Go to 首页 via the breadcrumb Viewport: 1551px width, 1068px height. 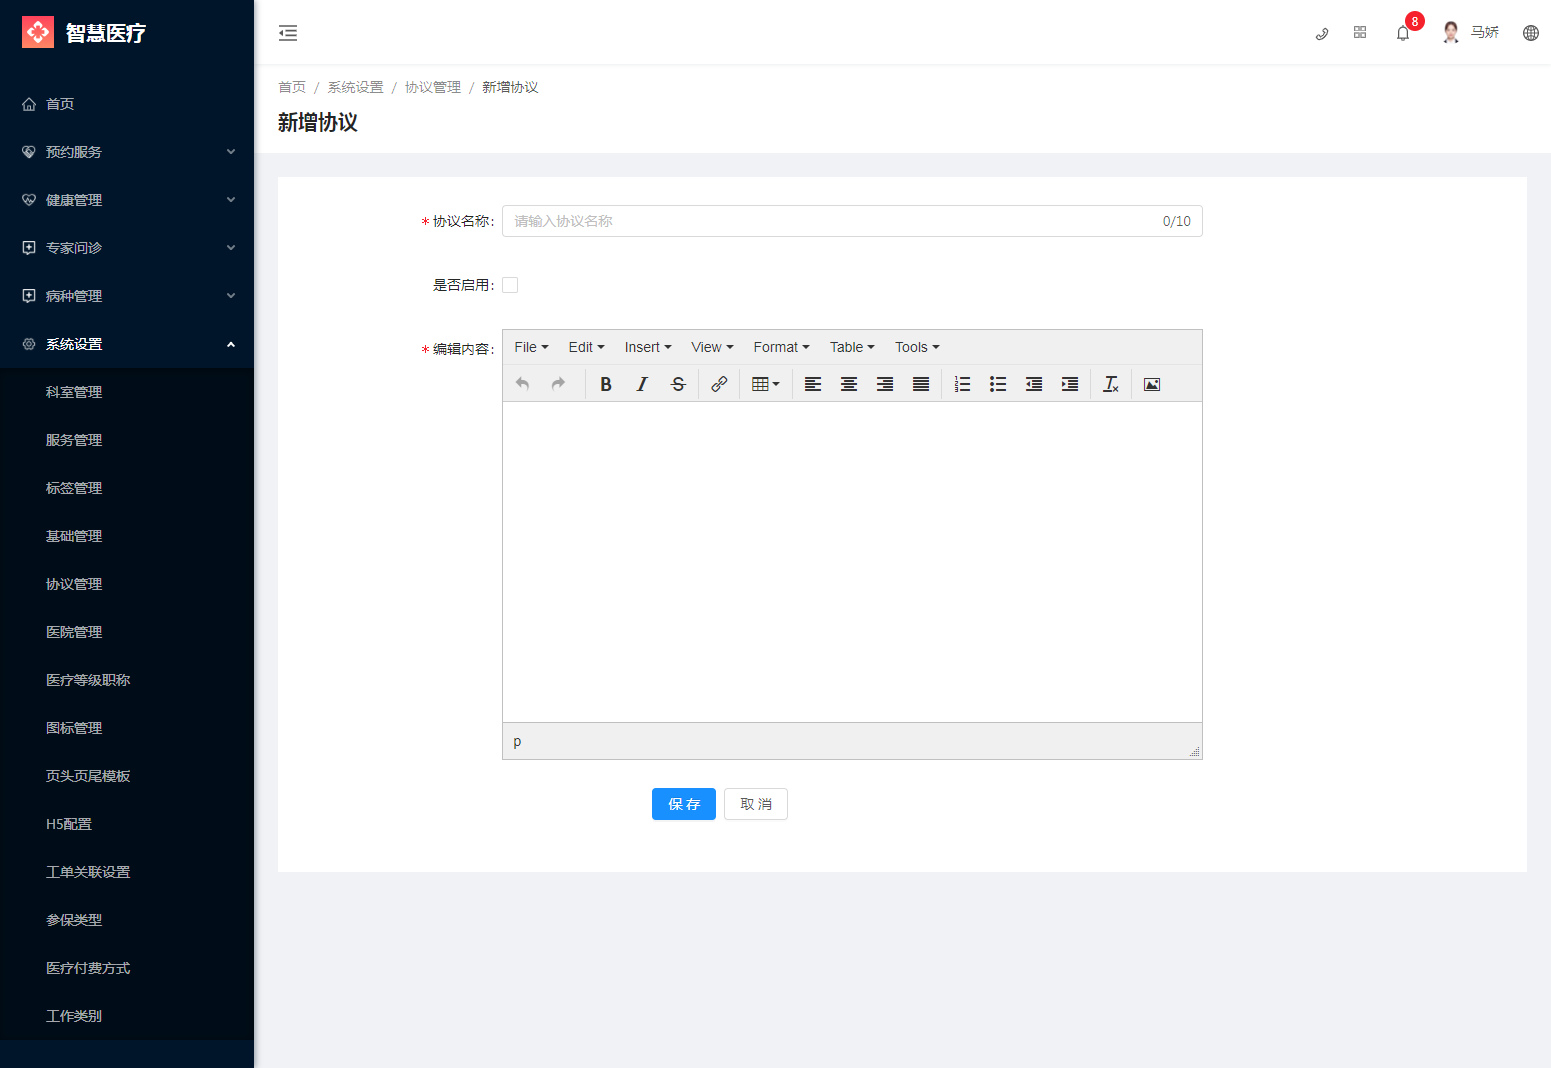click(292, 87)
